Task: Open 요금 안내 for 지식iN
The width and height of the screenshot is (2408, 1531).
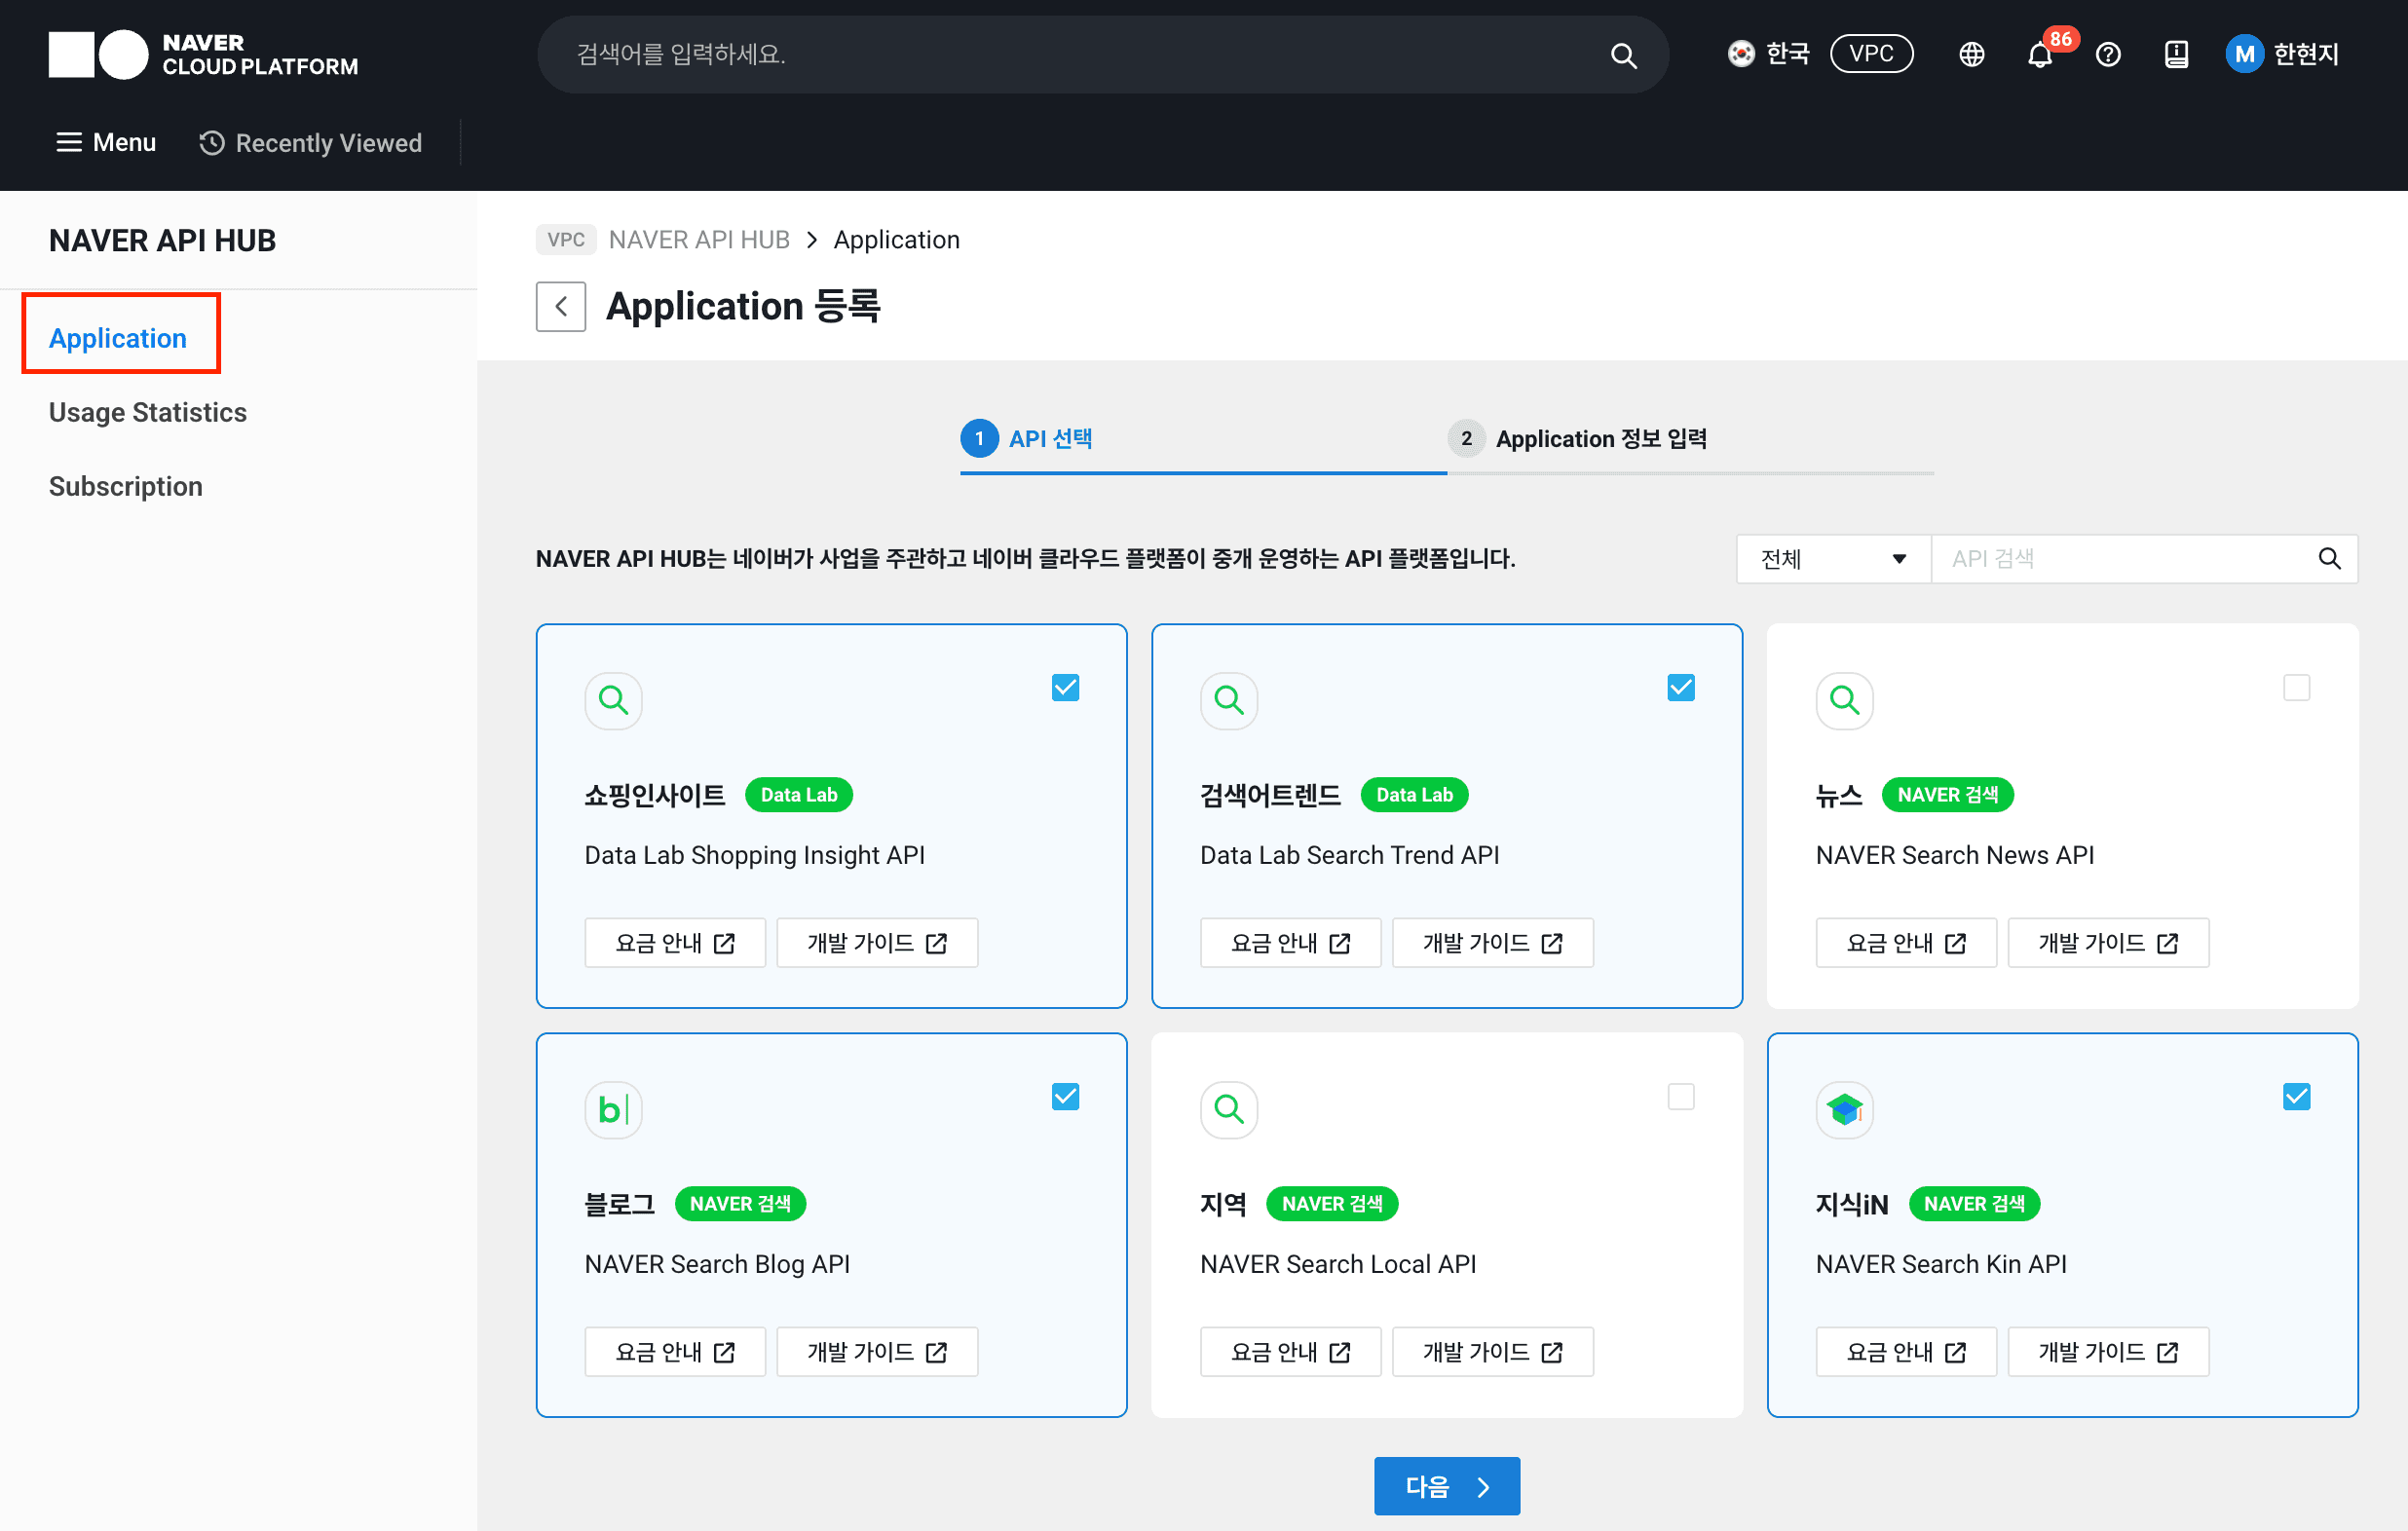Action: coord(1907,1352)
